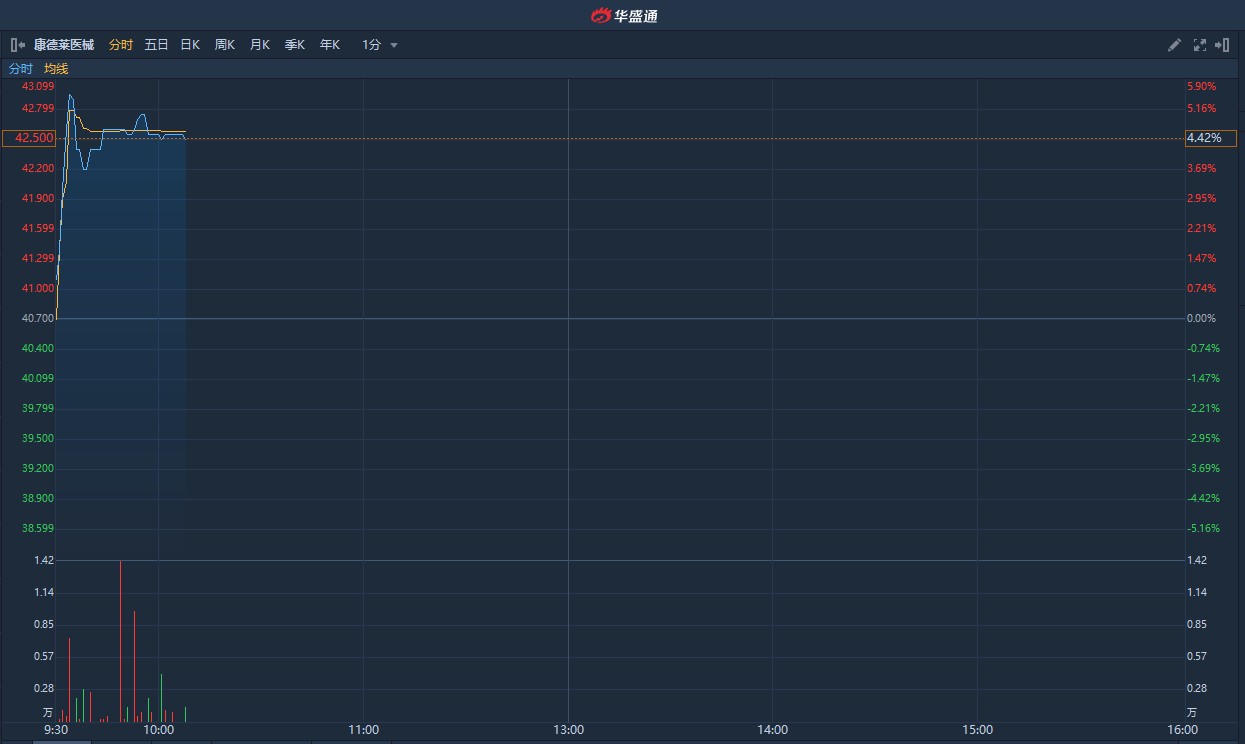Open the 月K chart tab
This screenshot has height=744, width=1245.
pos(260,45)
